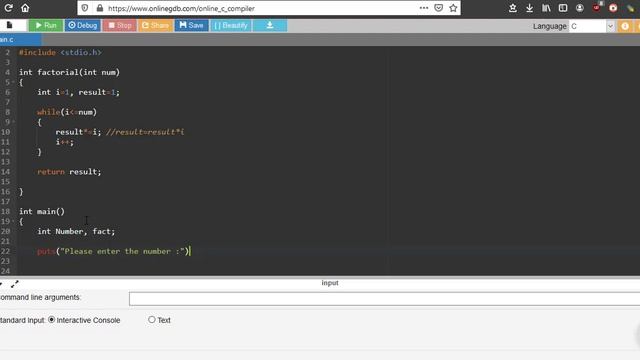The height and width of the screenshot is (360, 640).
Task: Click the "i++;" line in editor
Action: pos(64,142)
